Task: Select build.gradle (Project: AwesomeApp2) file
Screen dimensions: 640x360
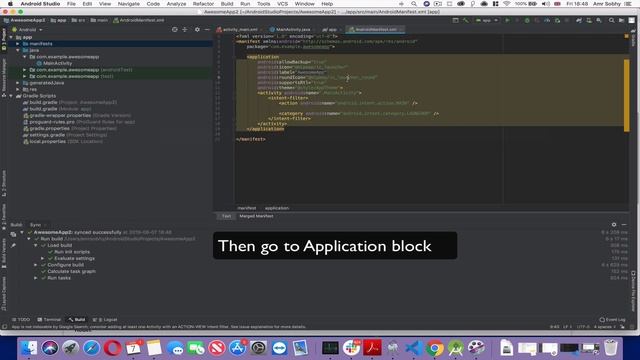Action: 70,102
